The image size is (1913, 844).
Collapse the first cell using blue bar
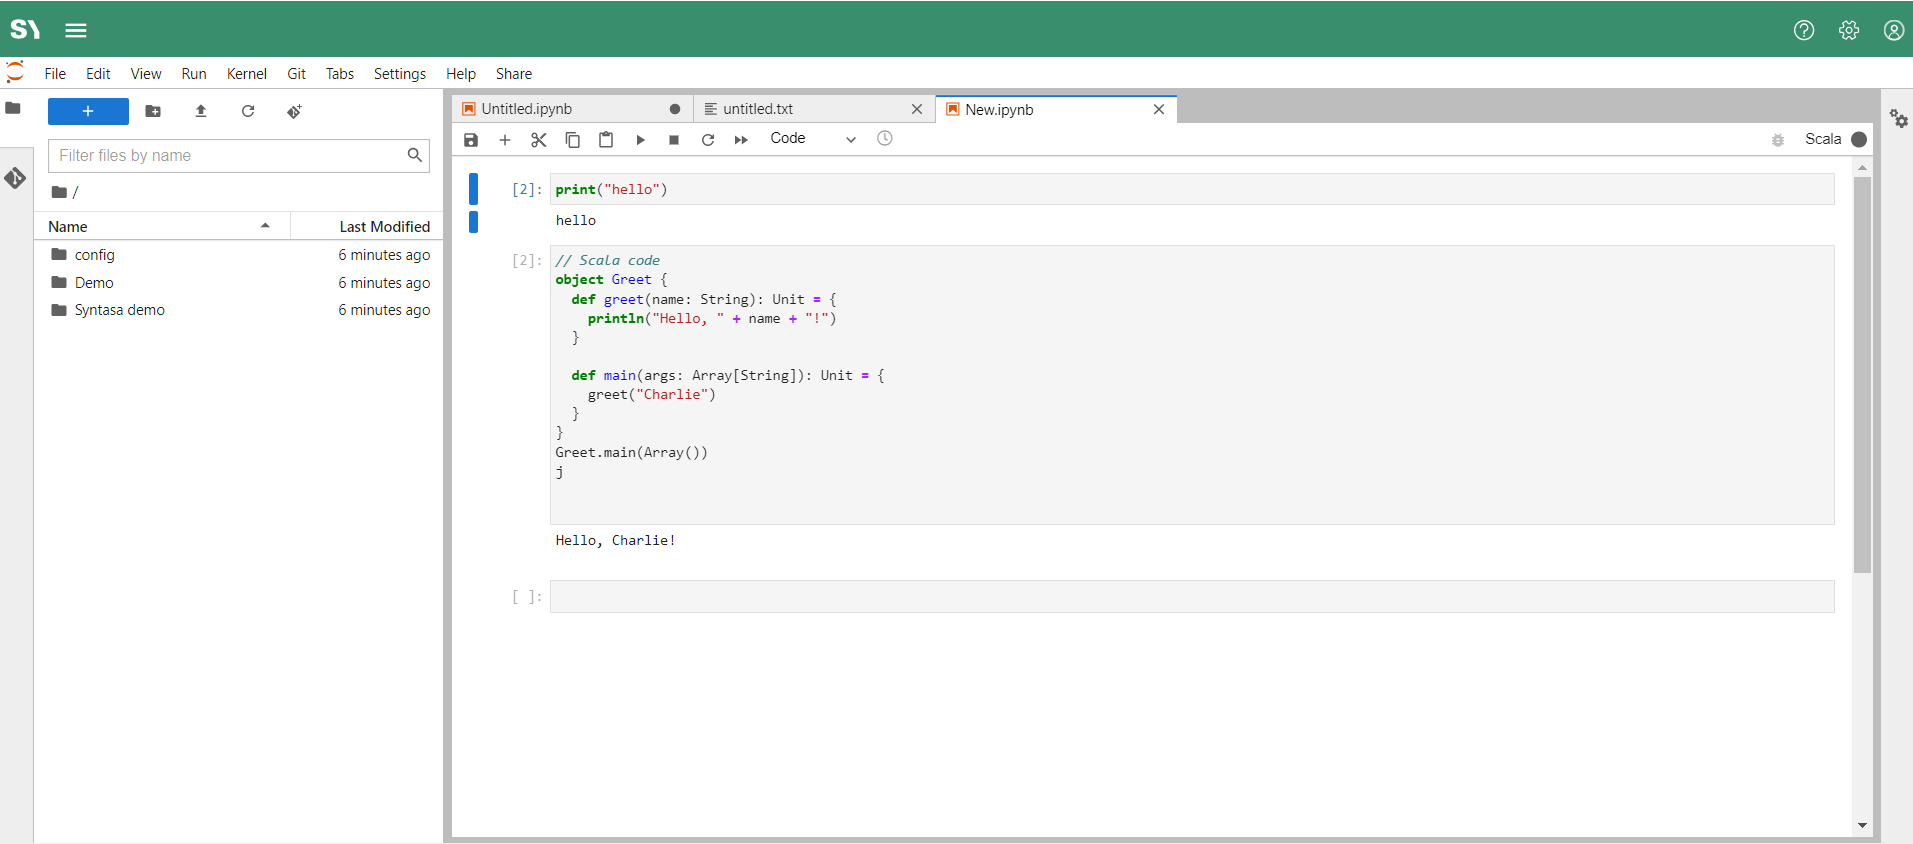click(474, 188)
